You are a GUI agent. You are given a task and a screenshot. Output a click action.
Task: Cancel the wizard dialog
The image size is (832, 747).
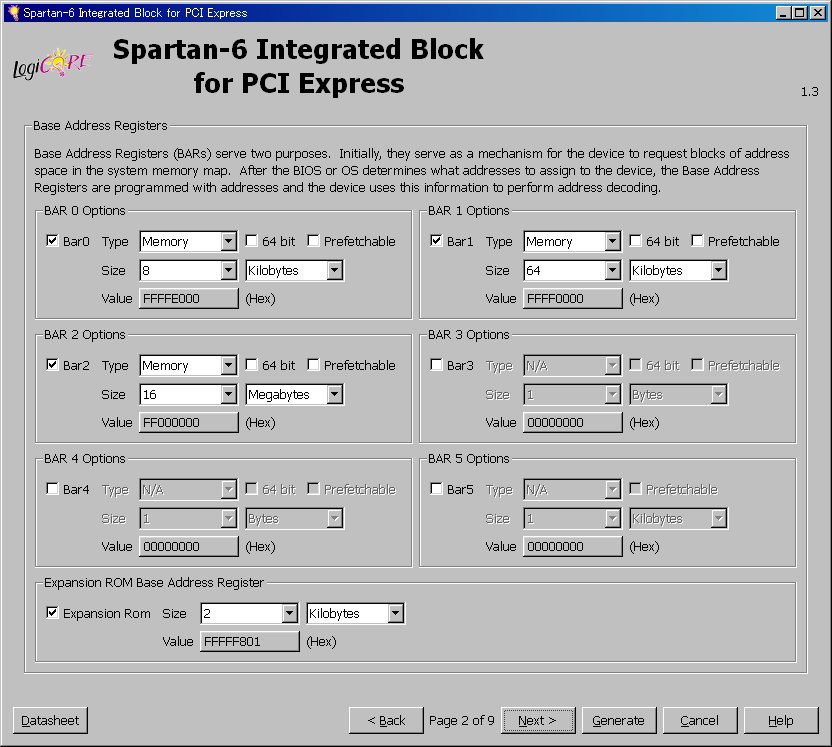tap(699, 720)
